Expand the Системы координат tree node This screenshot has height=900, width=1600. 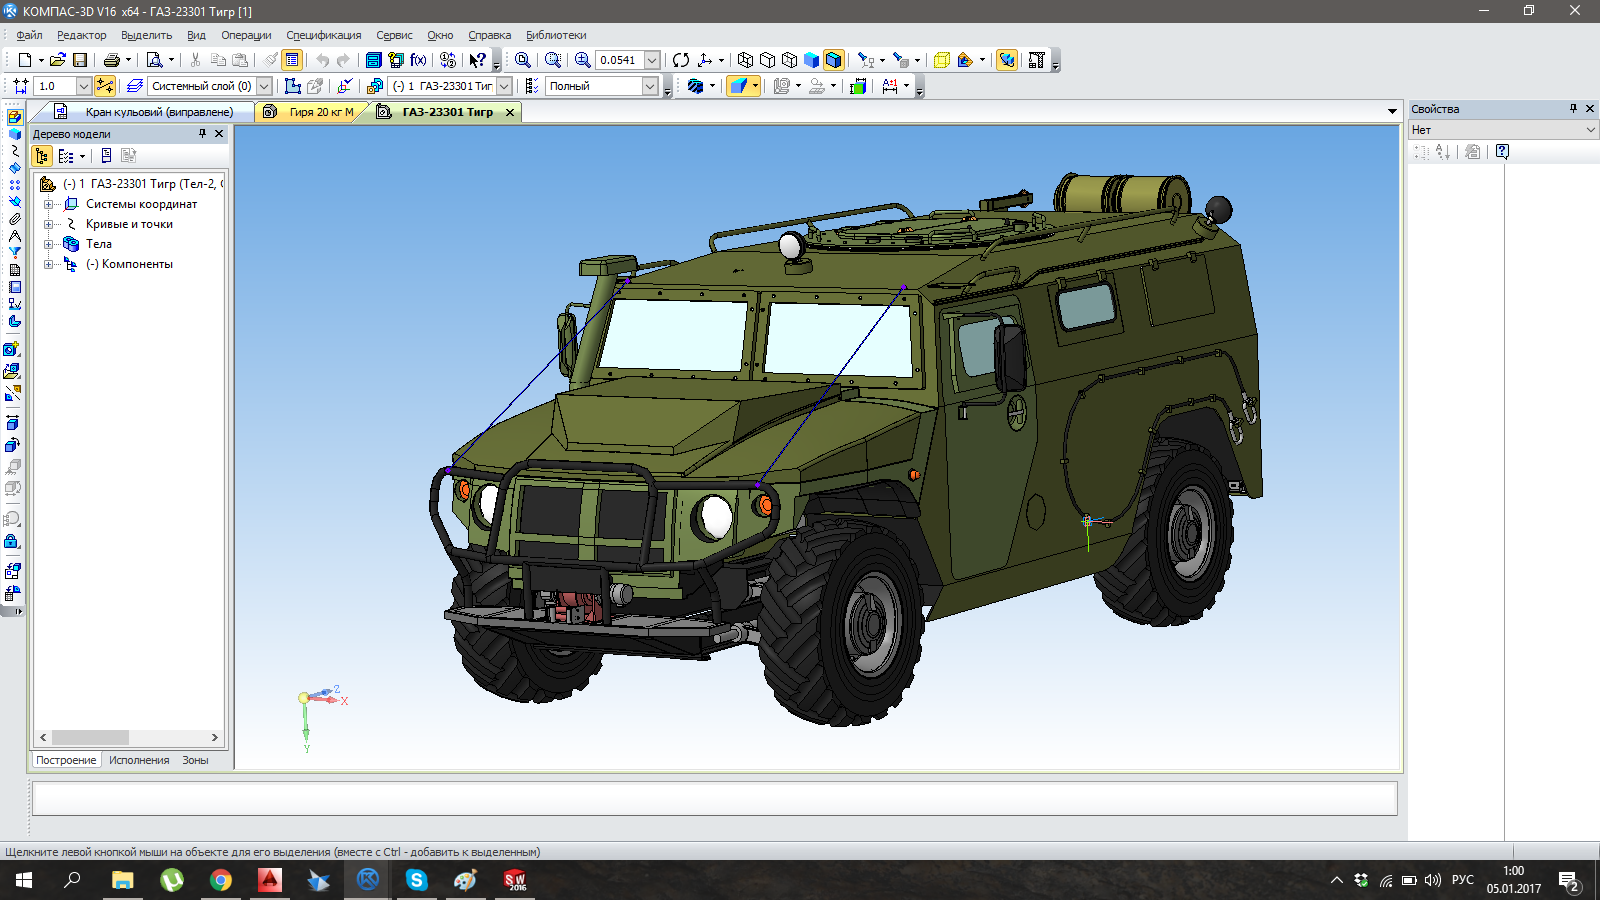tap(48, 204)
